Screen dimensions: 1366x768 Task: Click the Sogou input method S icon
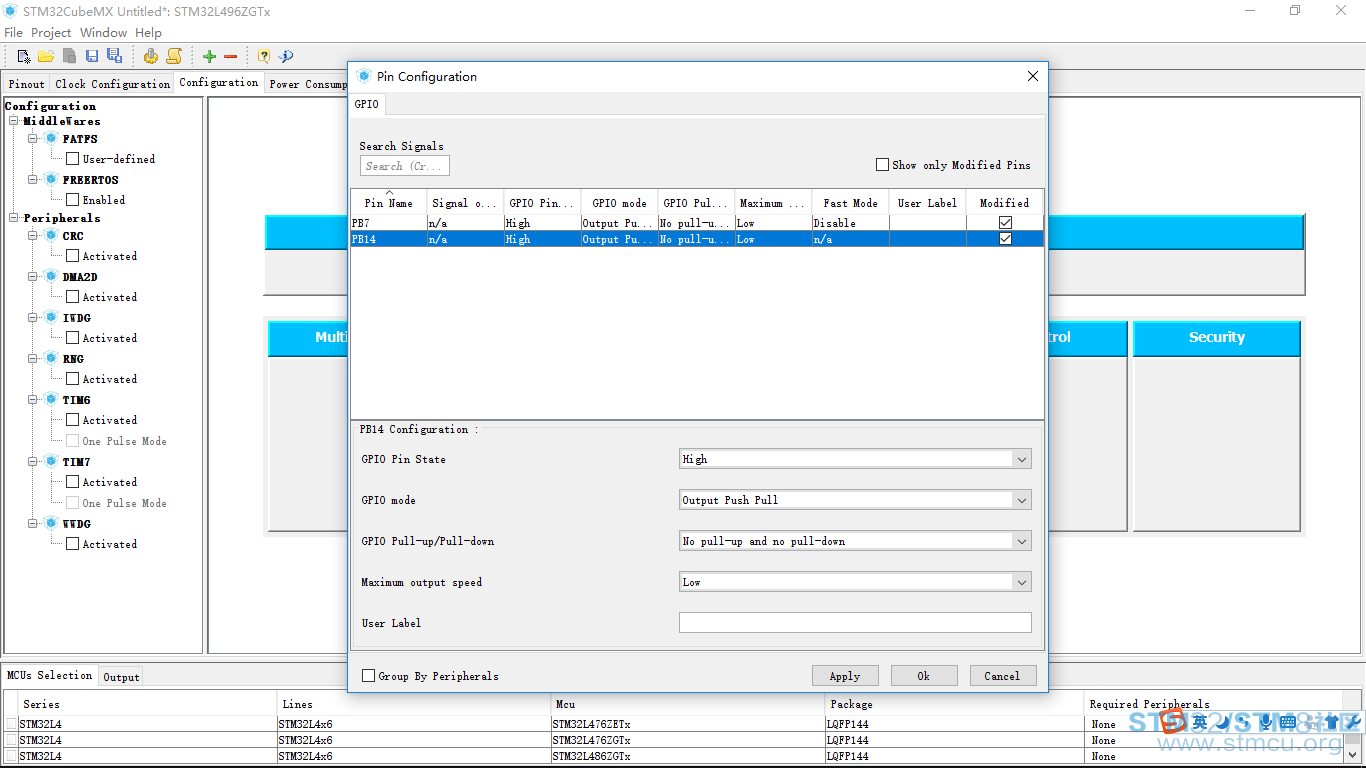click(x=1173, y=721)
